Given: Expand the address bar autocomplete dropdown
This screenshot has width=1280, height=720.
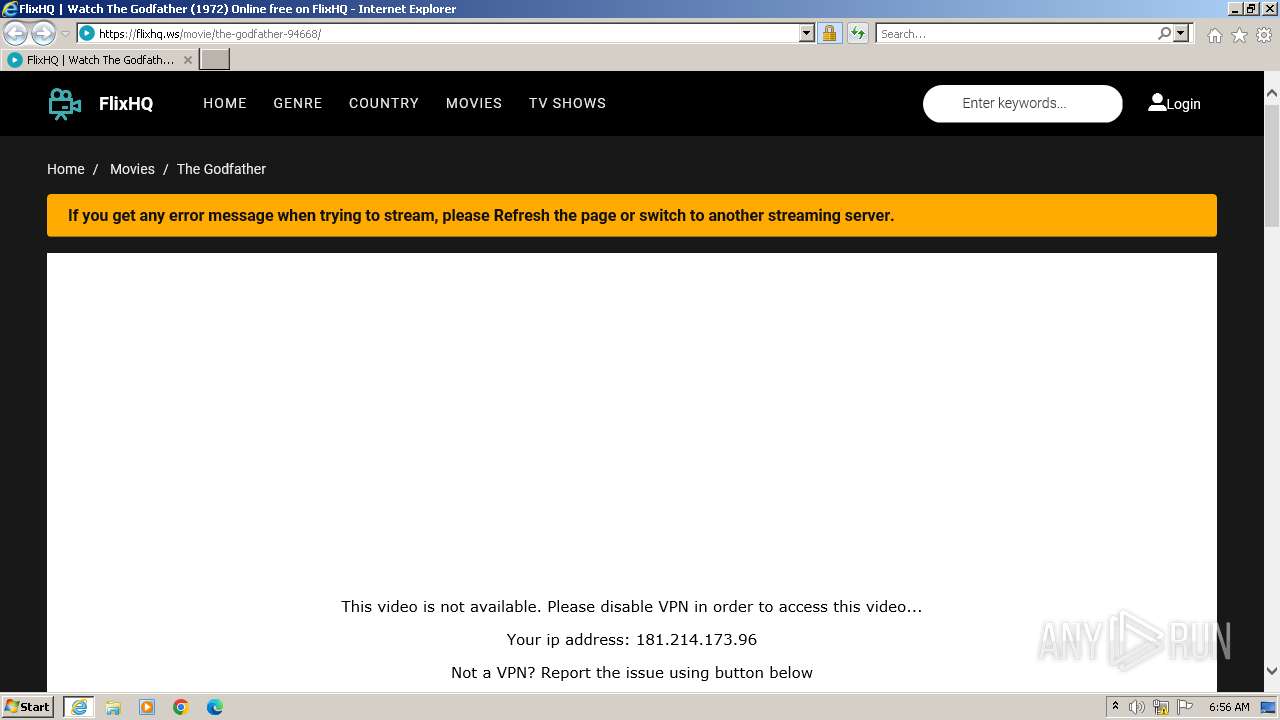Looking at the screenshot, I should tap(807, 33).
